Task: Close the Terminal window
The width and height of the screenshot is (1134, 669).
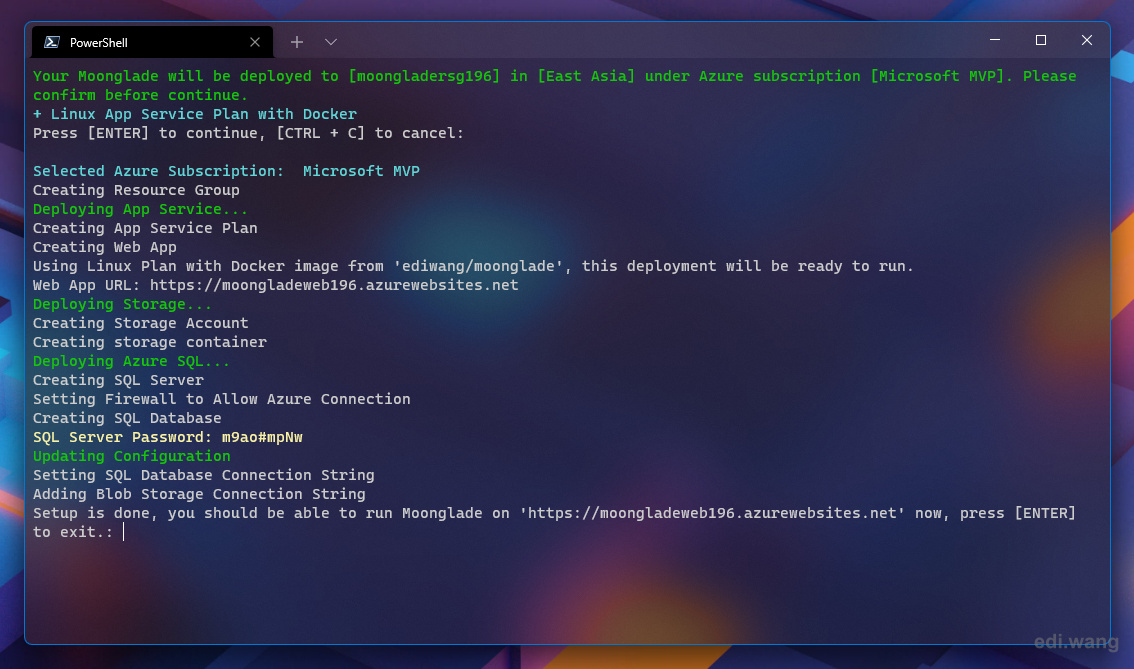Action: 1086,40
